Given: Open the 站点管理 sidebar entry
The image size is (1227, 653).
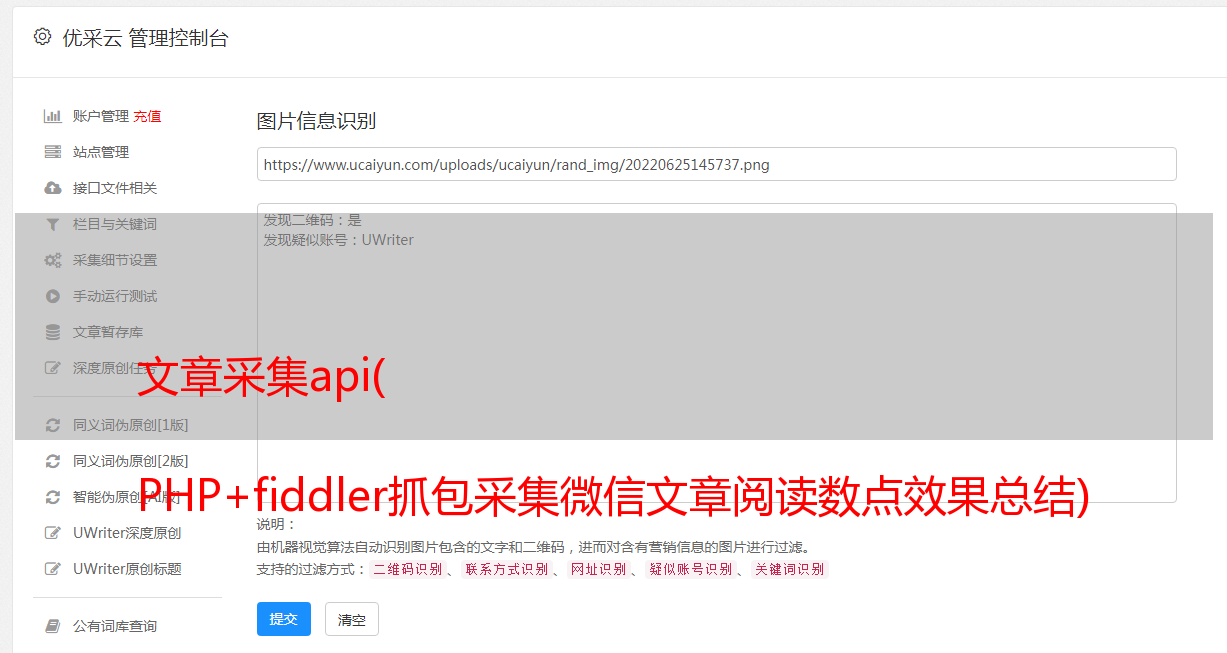Looking at the screenshot, I should pyautogui.click(x=101, y=152).
